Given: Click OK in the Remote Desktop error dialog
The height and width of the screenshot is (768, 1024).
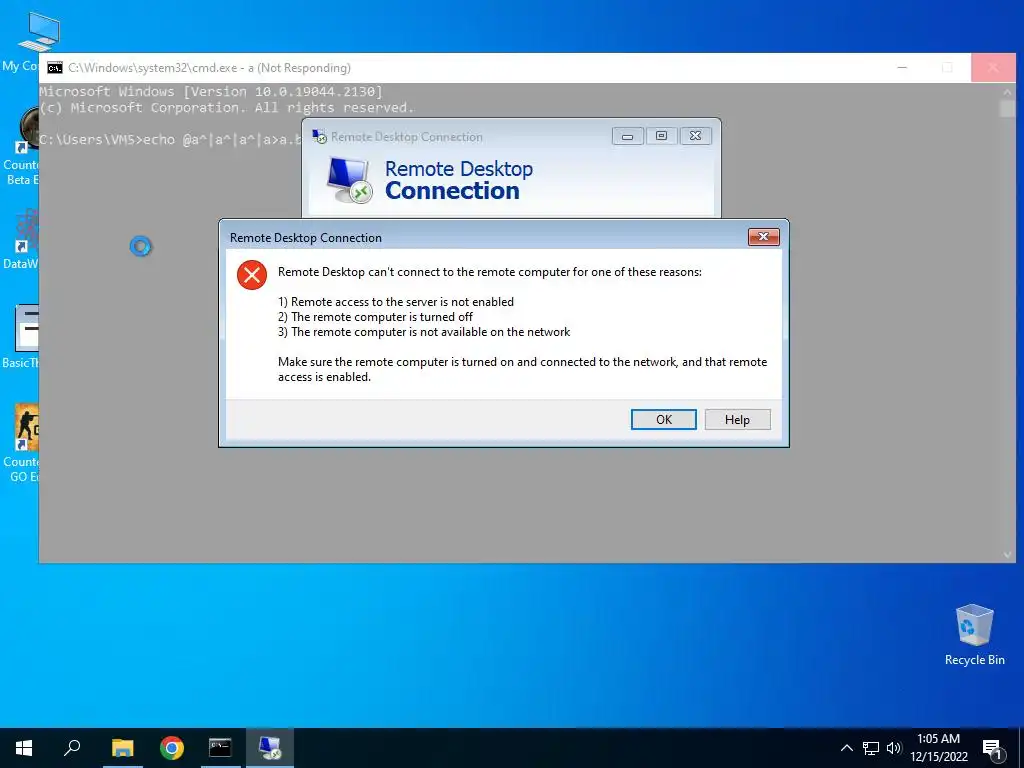Looking at the screenshot, I should coord(664,419).
